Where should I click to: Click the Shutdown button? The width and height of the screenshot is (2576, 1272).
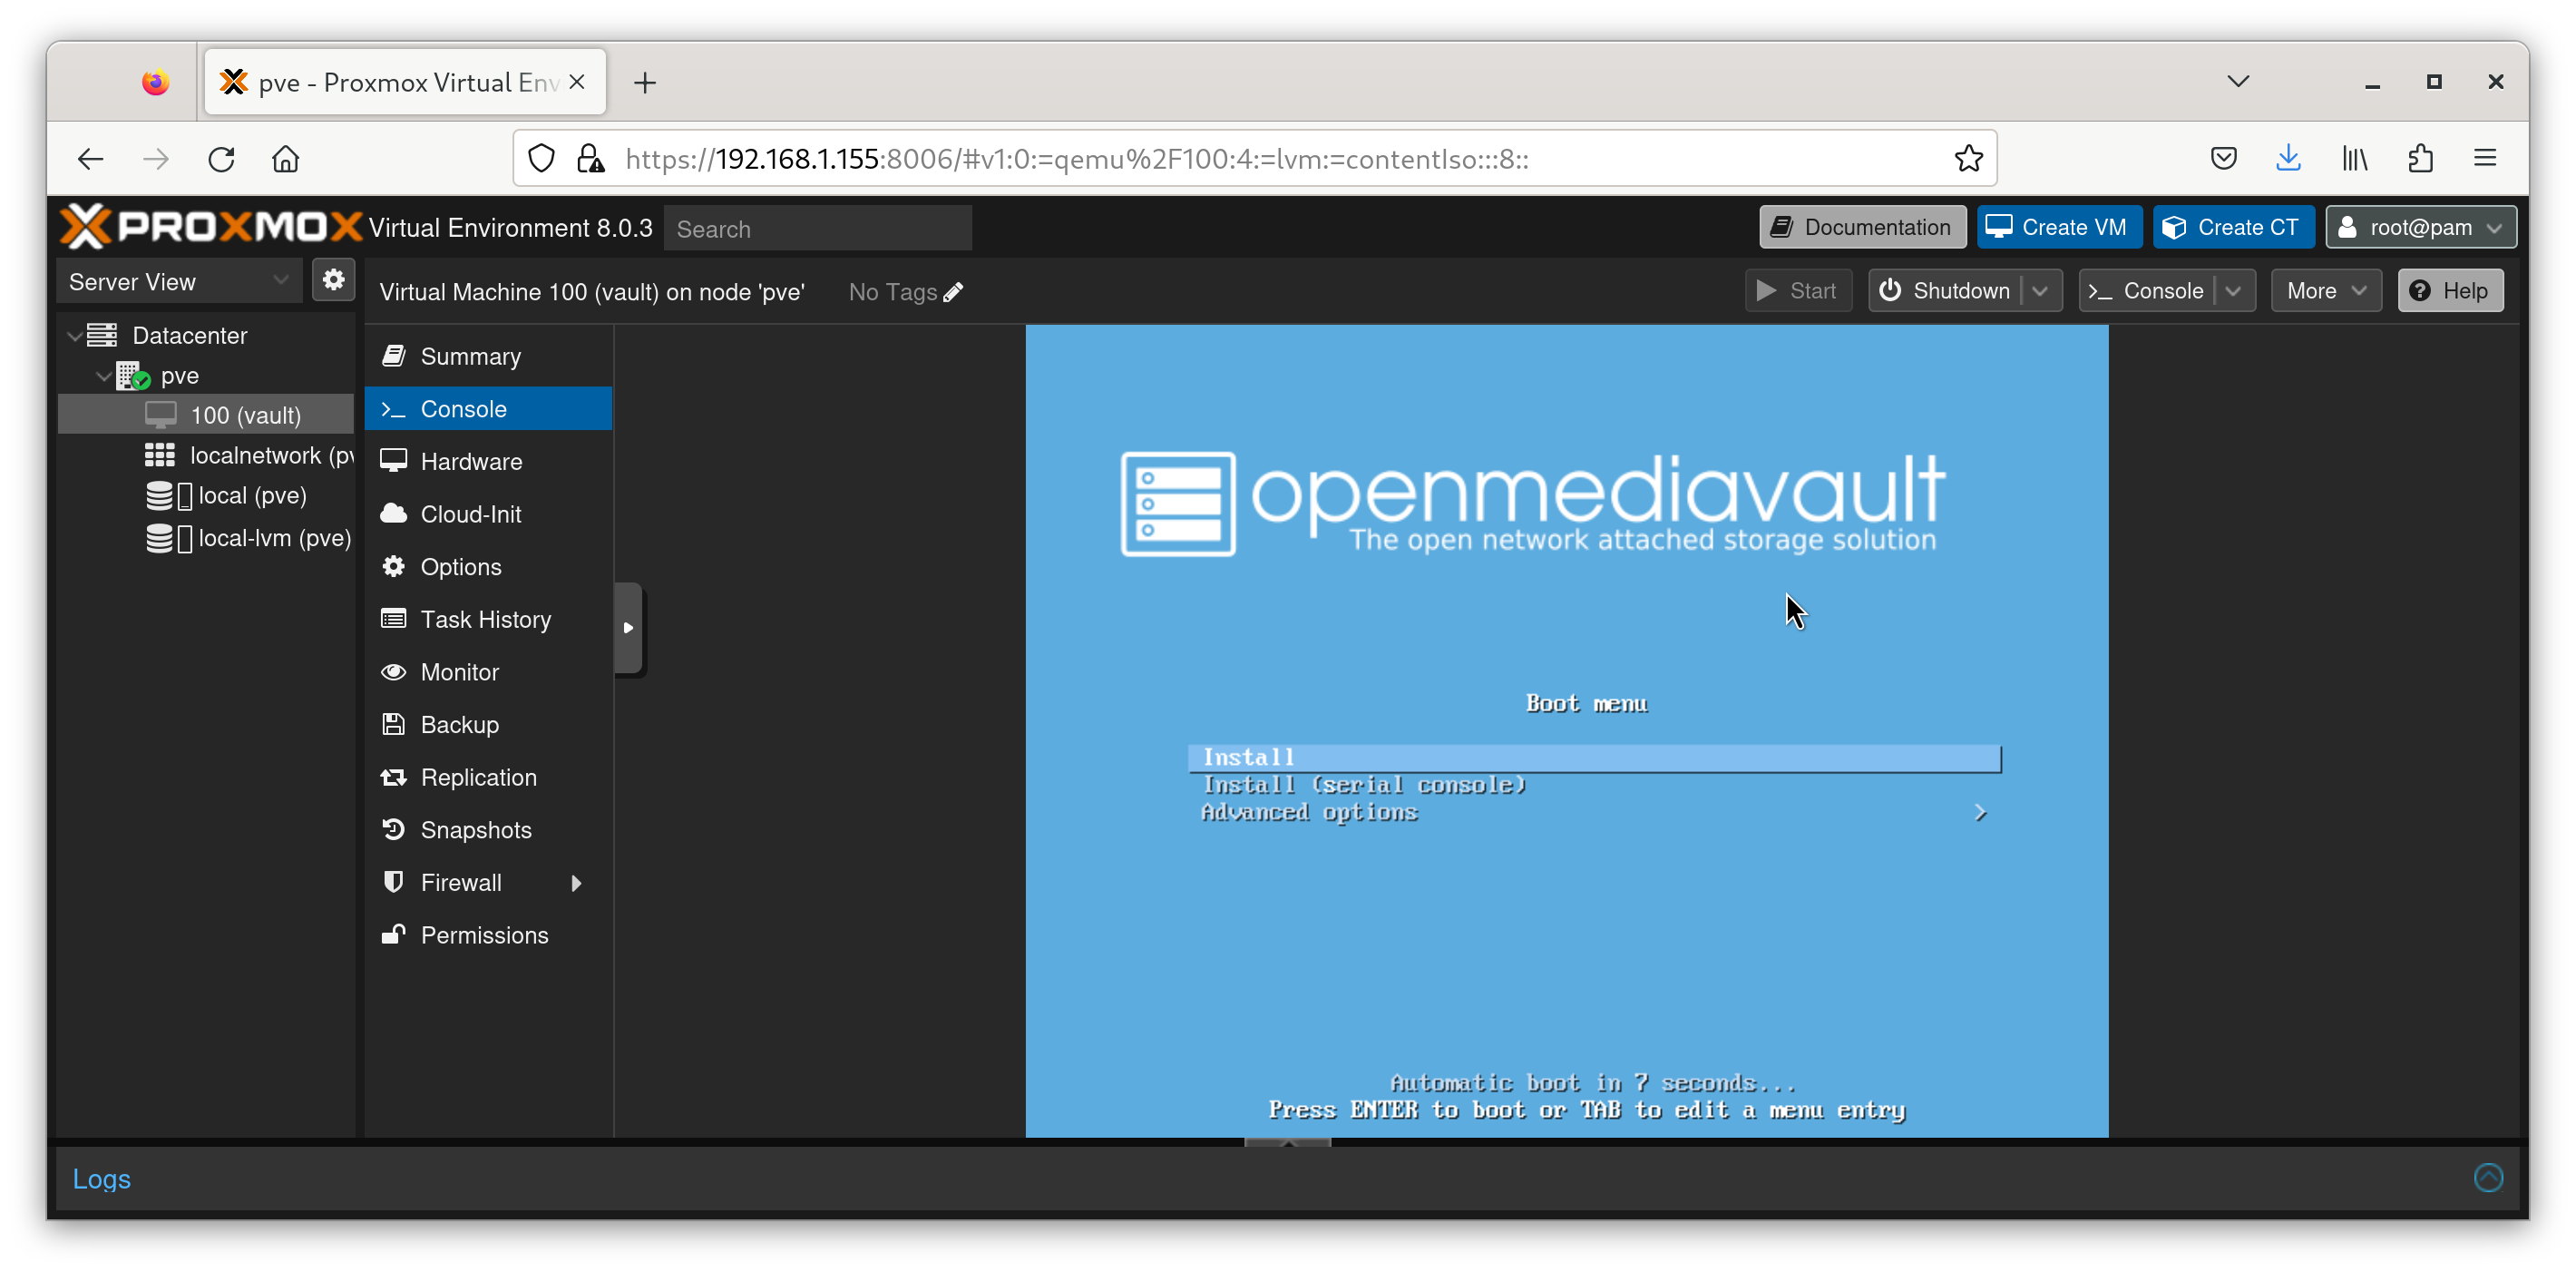[1945, 291]
